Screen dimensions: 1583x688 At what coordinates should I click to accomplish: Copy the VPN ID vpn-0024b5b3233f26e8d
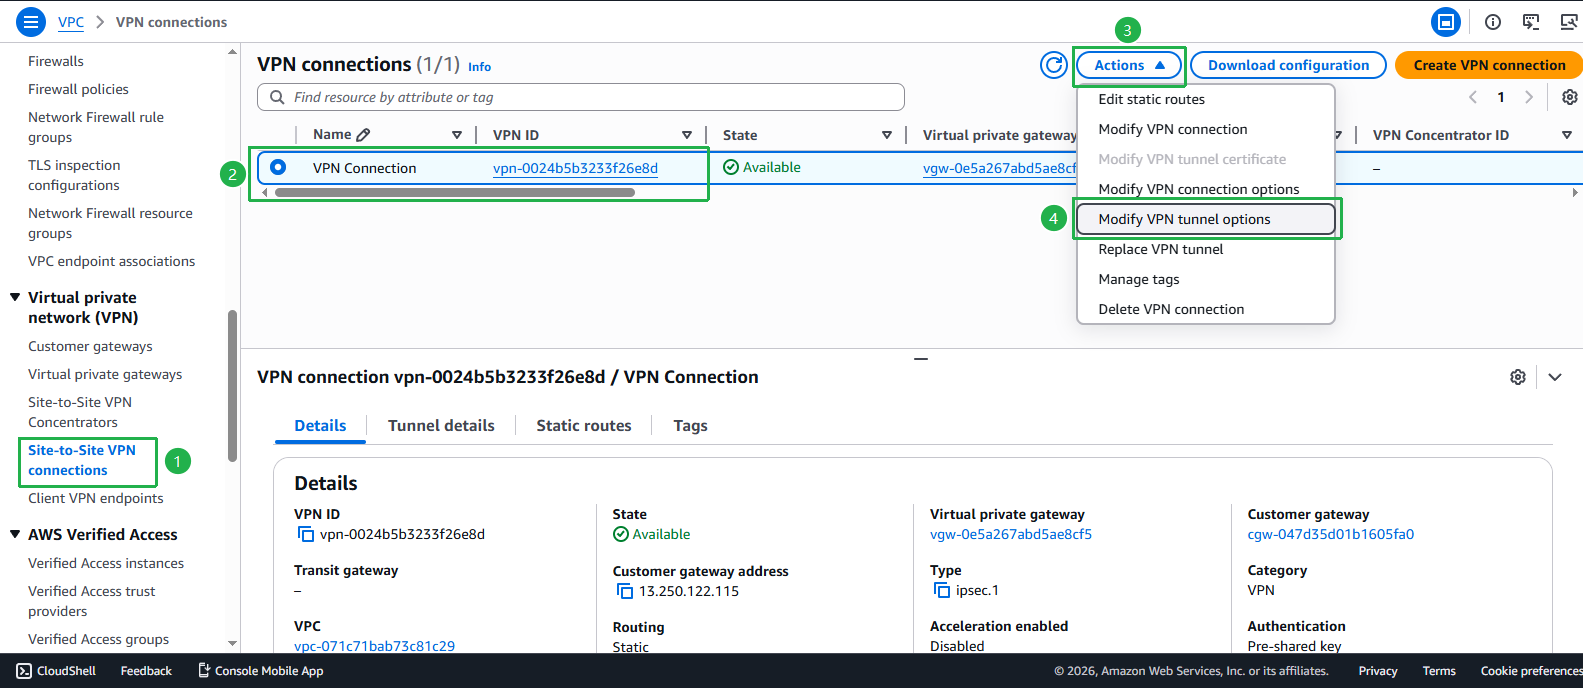[306, 534]
